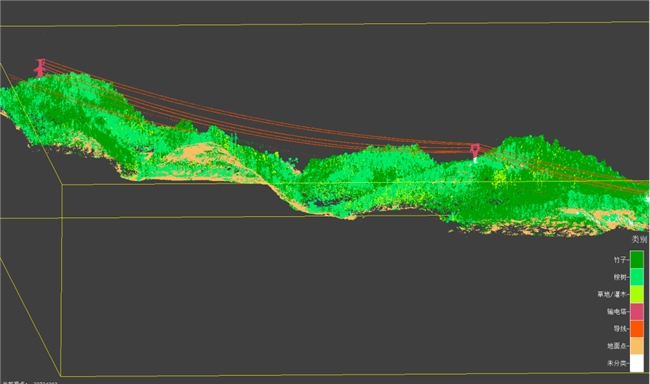Click the 导线 legend label
Viewport: 650px width, 384px height.
(x=620, y=329)
